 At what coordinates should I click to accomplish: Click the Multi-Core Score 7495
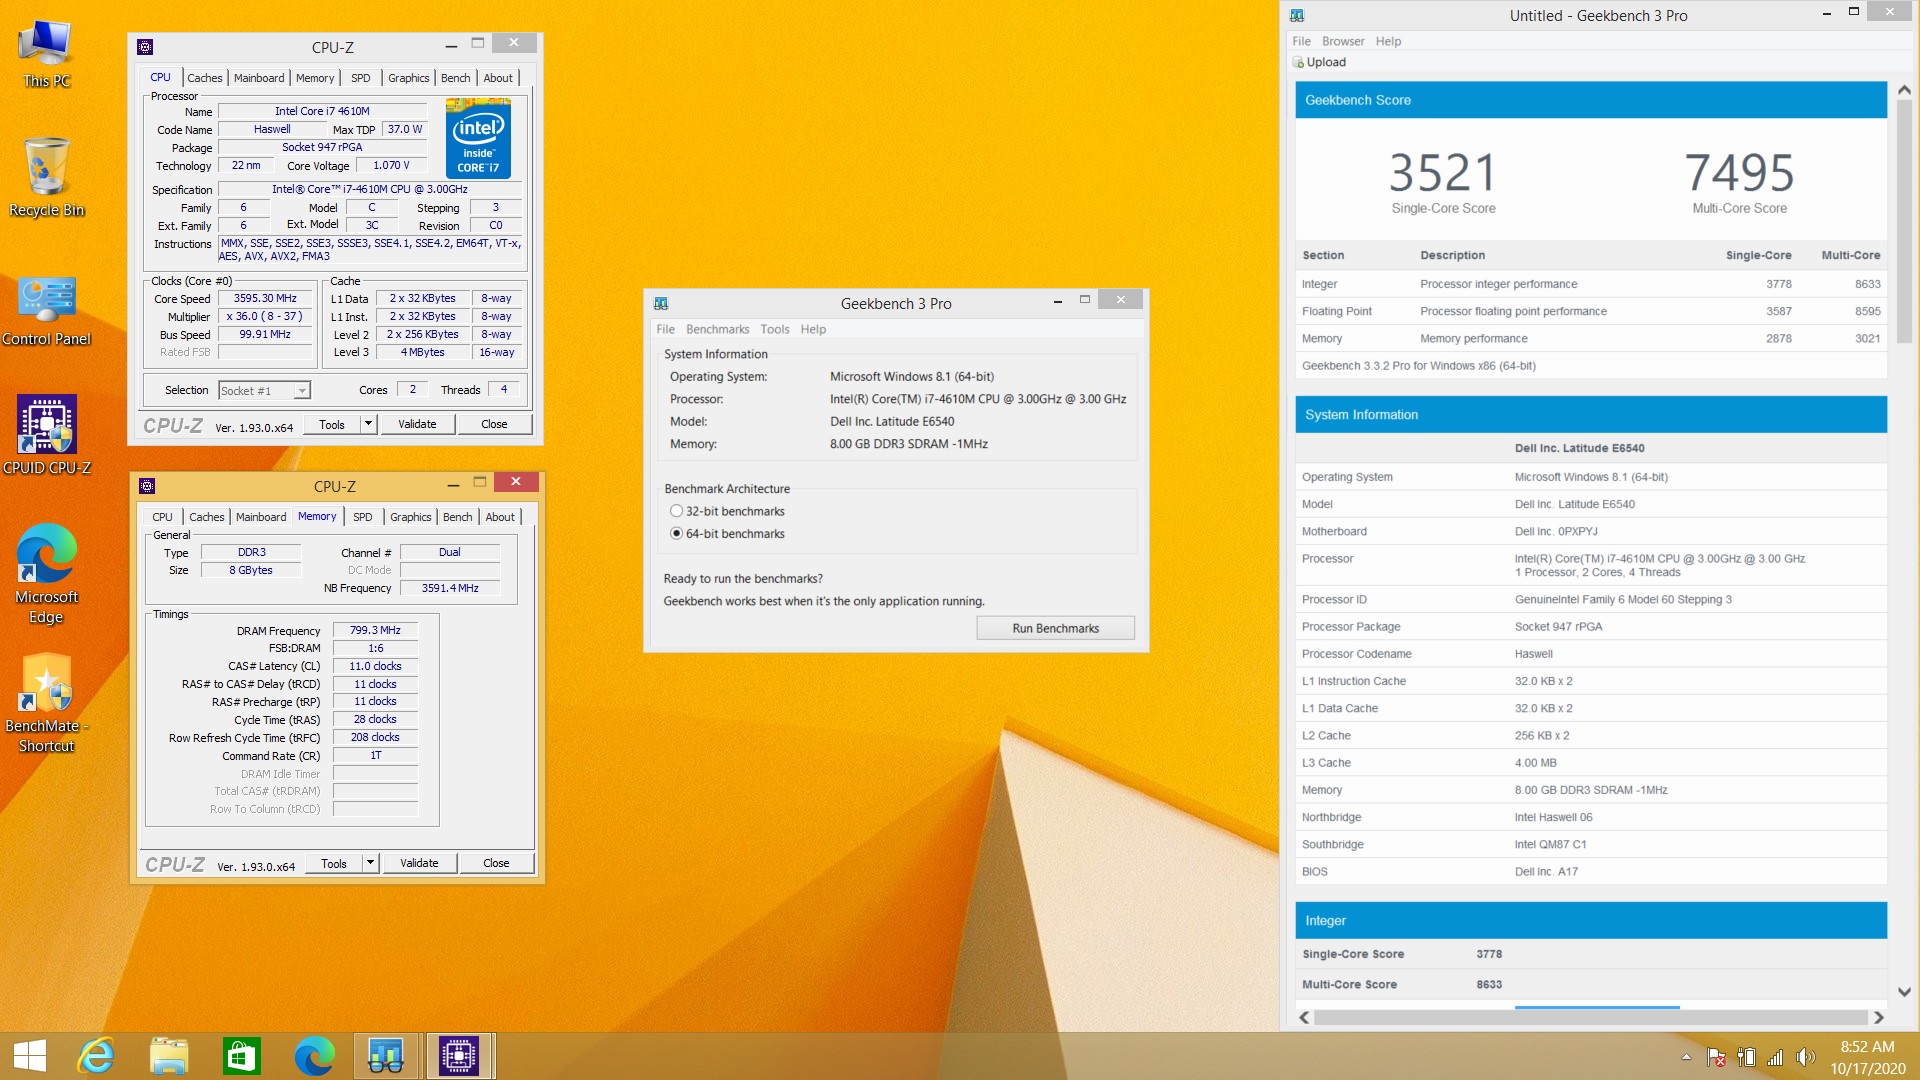(x=1740, y=172)
